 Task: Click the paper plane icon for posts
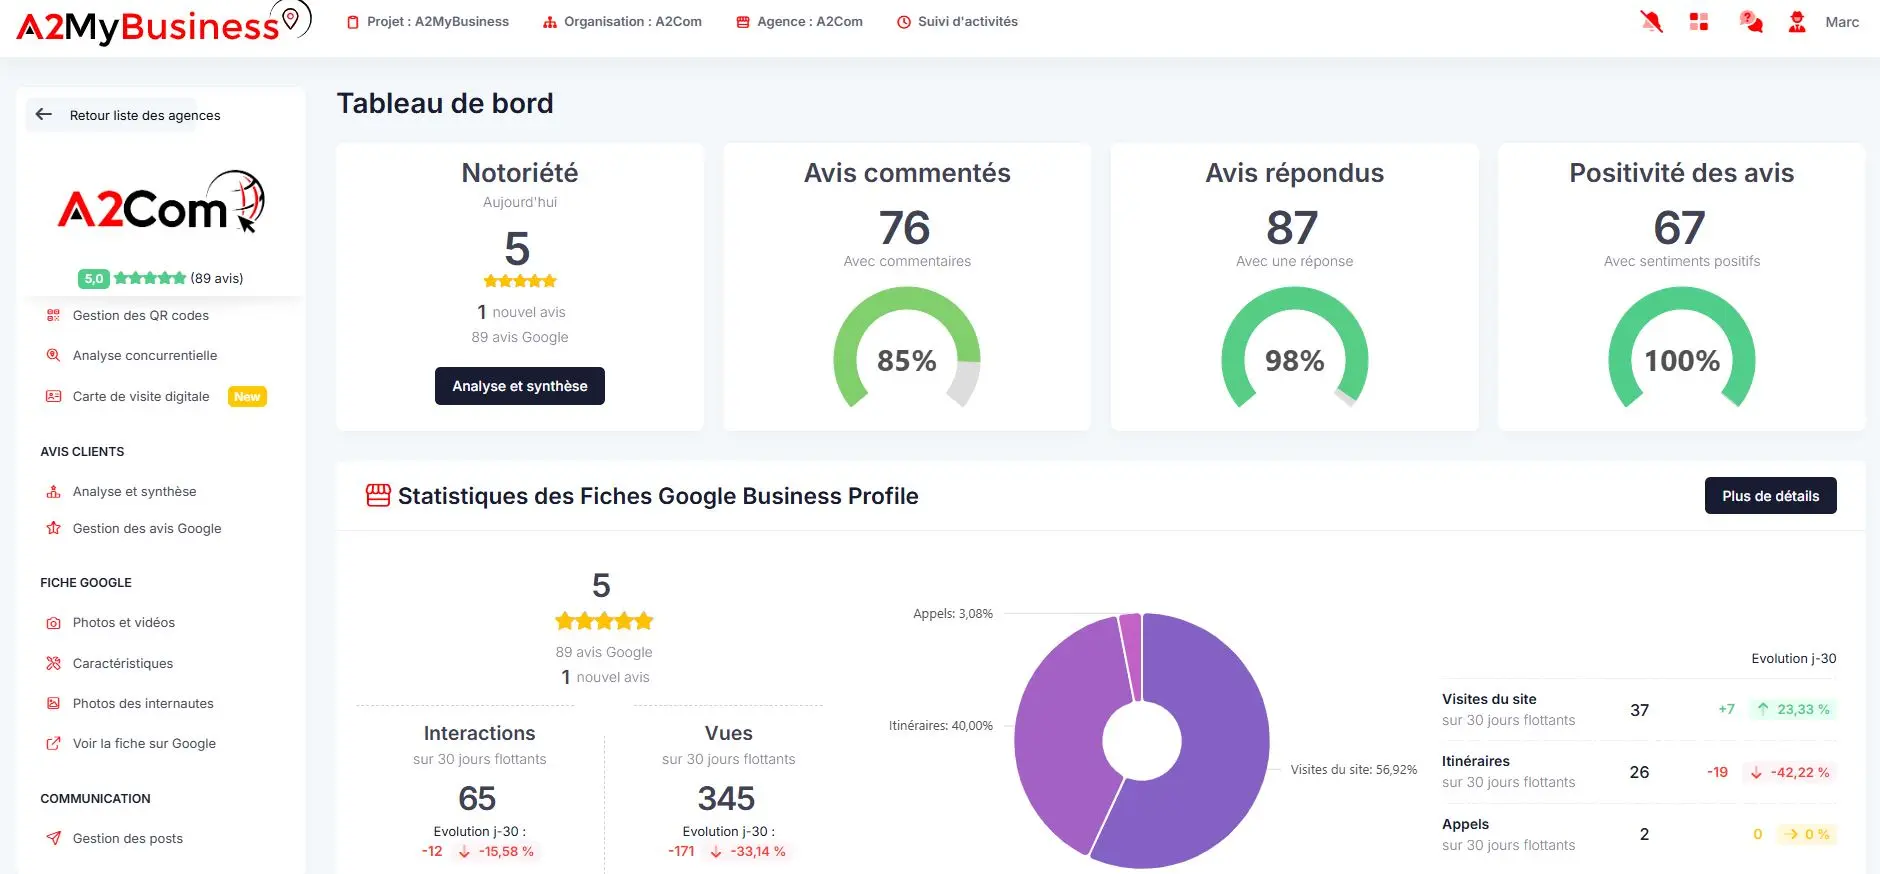click(54, 838)
